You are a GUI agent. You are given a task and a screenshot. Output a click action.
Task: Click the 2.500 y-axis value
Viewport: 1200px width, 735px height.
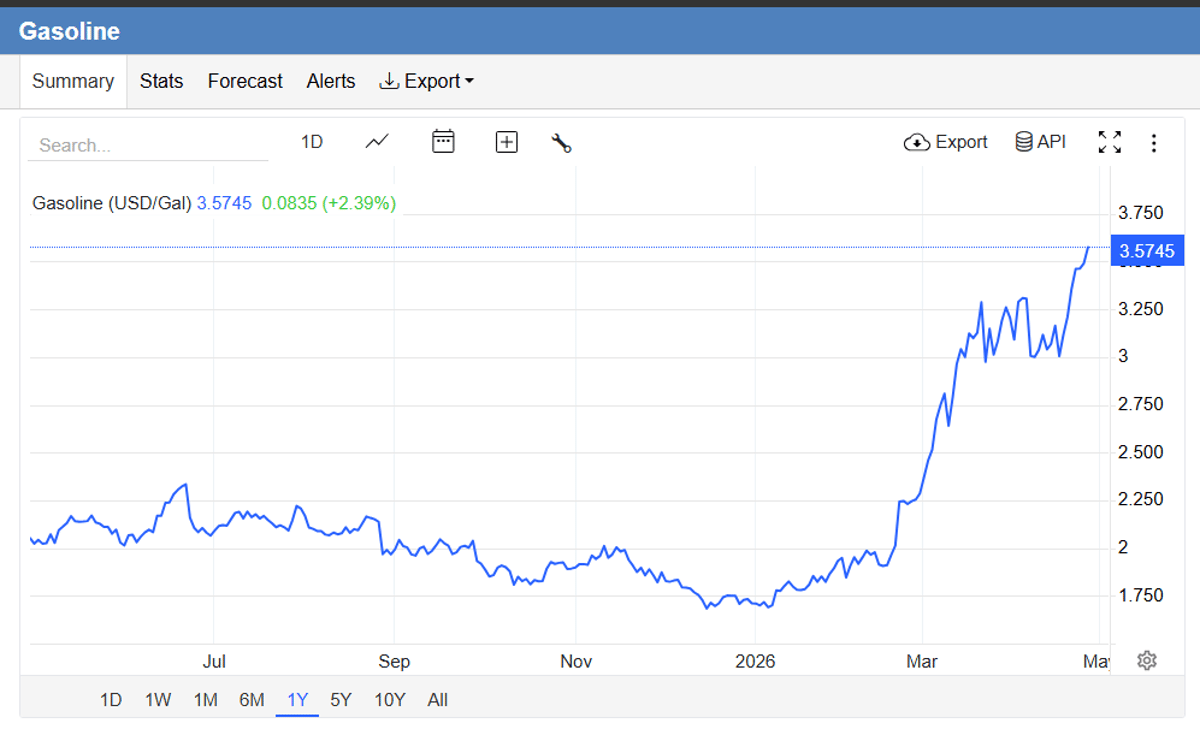tap(1141, 452)
